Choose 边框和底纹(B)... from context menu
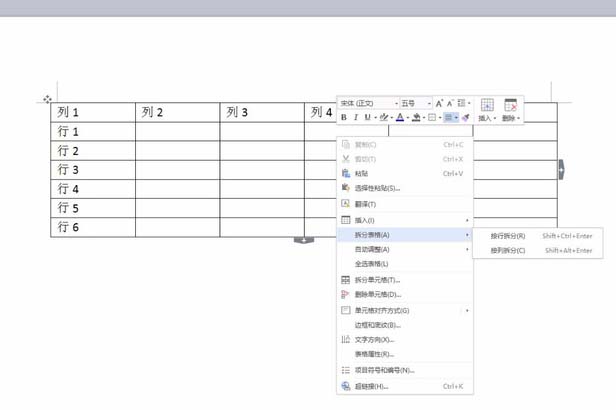The image size is (616, 410). [x=405, y=325]
